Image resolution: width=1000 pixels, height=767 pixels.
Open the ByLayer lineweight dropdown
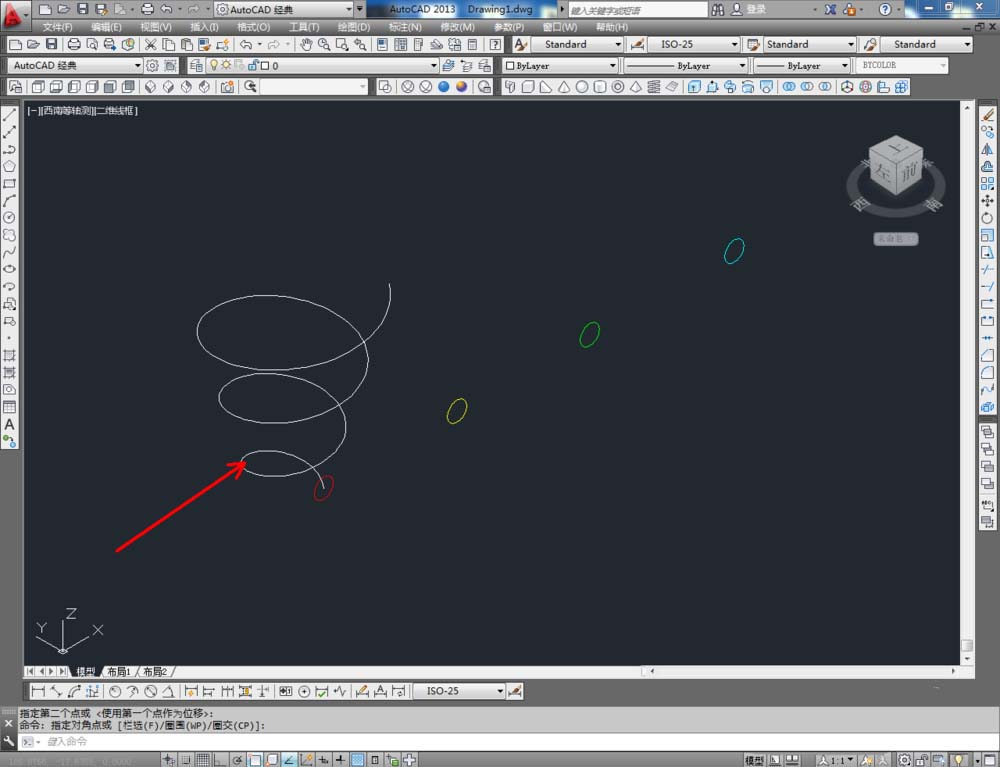[802, 66]
